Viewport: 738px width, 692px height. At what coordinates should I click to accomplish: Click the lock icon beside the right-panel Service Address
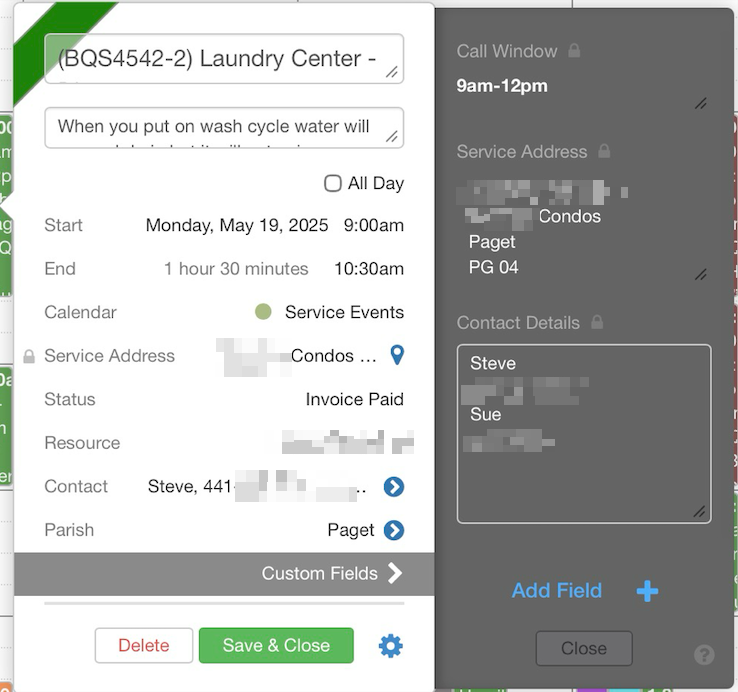604,152
